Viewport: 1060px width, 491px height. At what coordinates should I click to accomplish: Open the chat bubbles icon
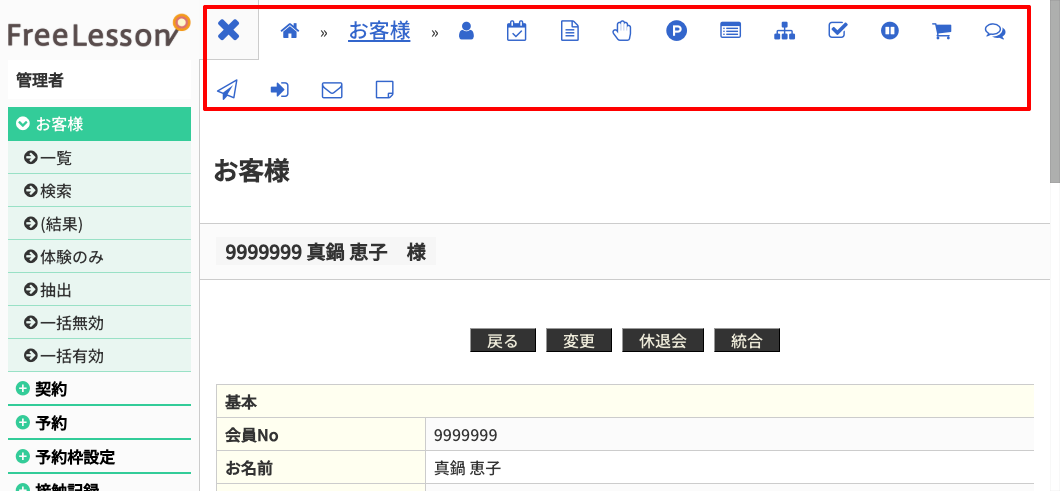pos(994,31)
